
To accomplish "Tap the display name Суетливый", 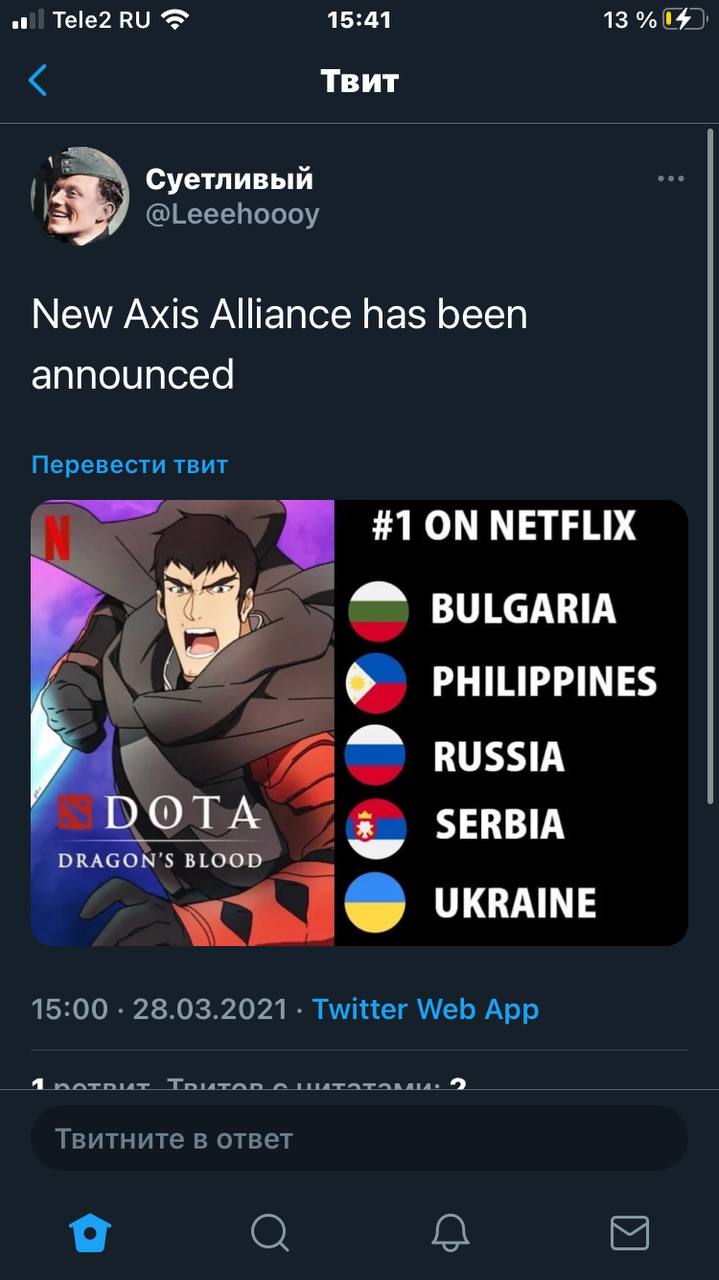I will 229,179.
